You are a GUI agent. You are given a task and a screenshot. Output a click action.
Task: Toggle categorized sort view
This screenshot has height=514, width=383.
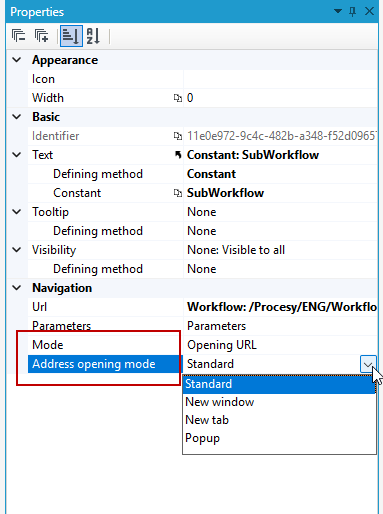[x=71, y=36]
